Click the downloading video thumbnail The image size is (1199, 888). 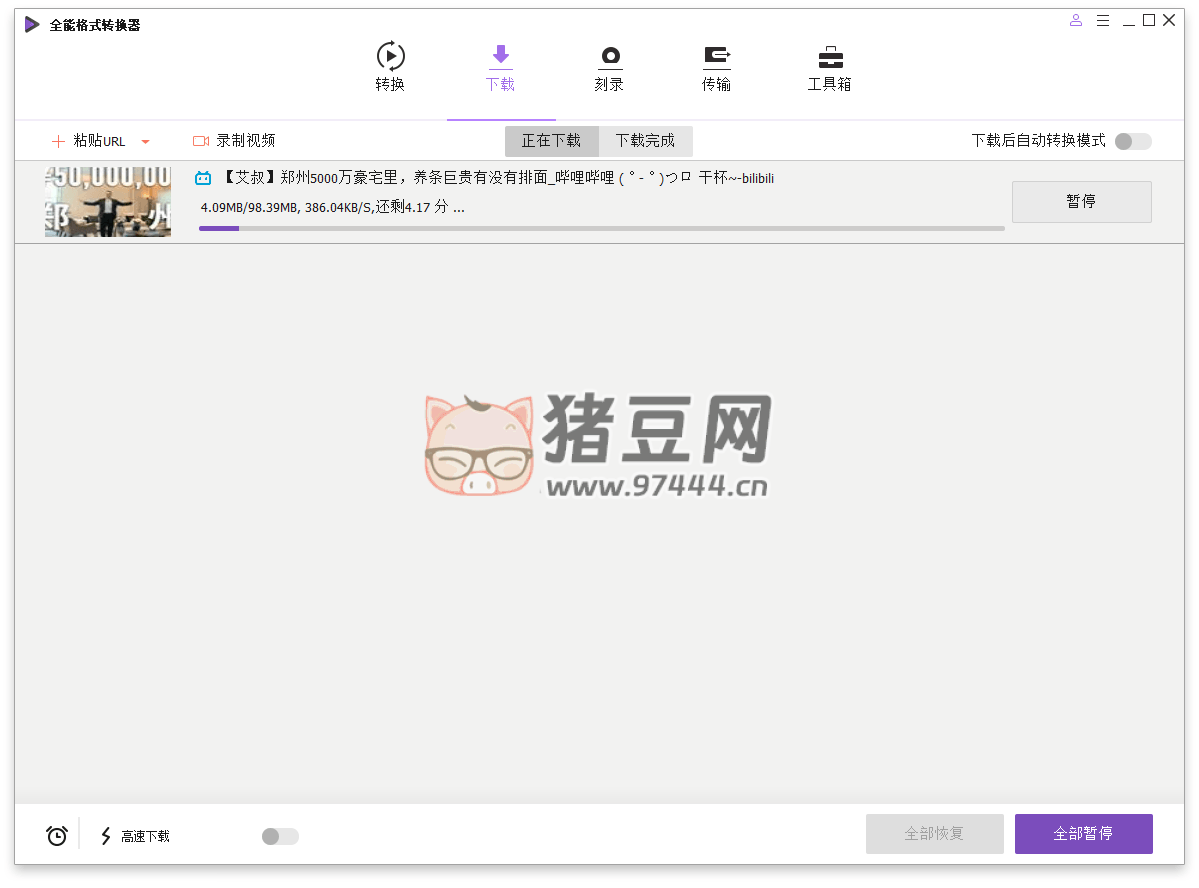(108, 202)
